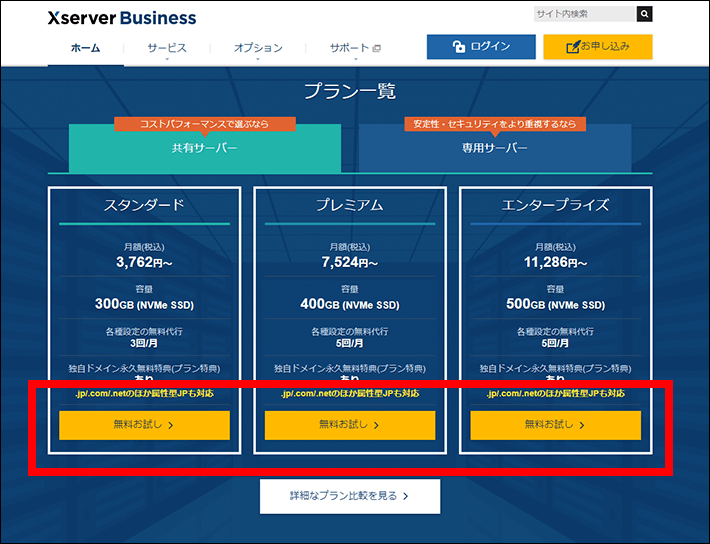Viewport: 710px width, 544px height.
Task: Click the site search input field
Action: (585, 14)
